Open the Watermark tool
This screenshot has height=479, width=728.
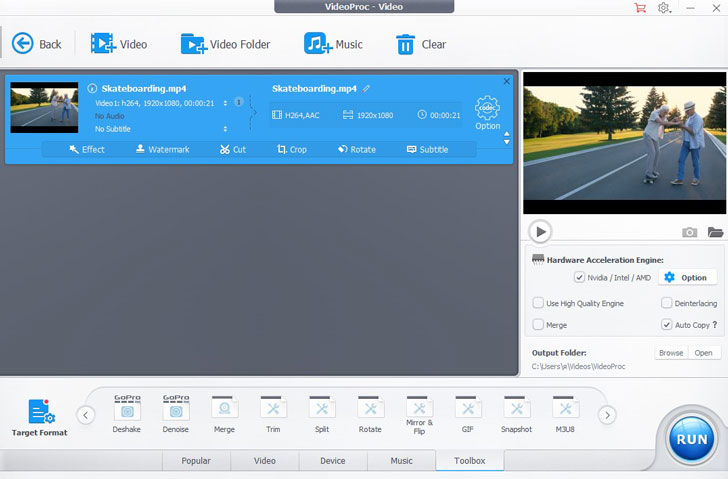[x=162, y=149]
